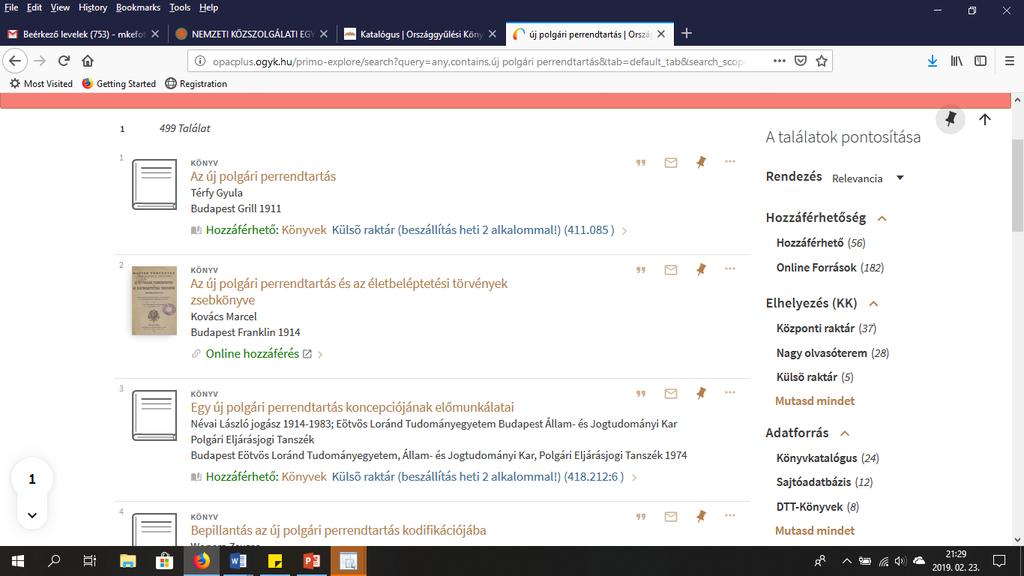Screen dimensions: 1024x576
Task: Open History menu
Action: point(93,7)
